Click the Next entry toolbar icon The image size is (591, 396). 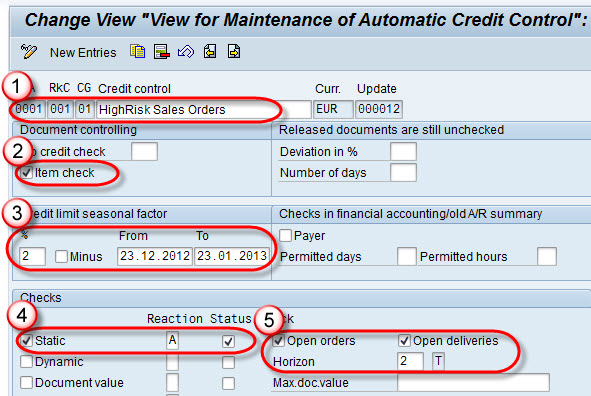click(234, 52)
